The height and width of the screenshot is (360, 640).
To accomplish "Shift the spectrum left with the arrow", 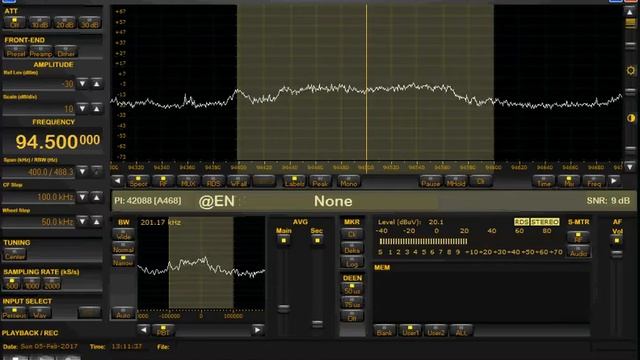I will [118, 181].
